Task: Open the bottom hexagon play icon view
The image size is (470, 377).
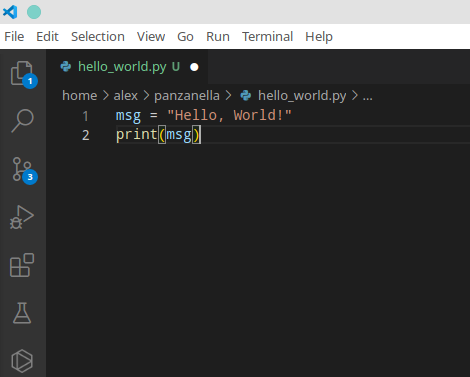Action: coord(22,361)
